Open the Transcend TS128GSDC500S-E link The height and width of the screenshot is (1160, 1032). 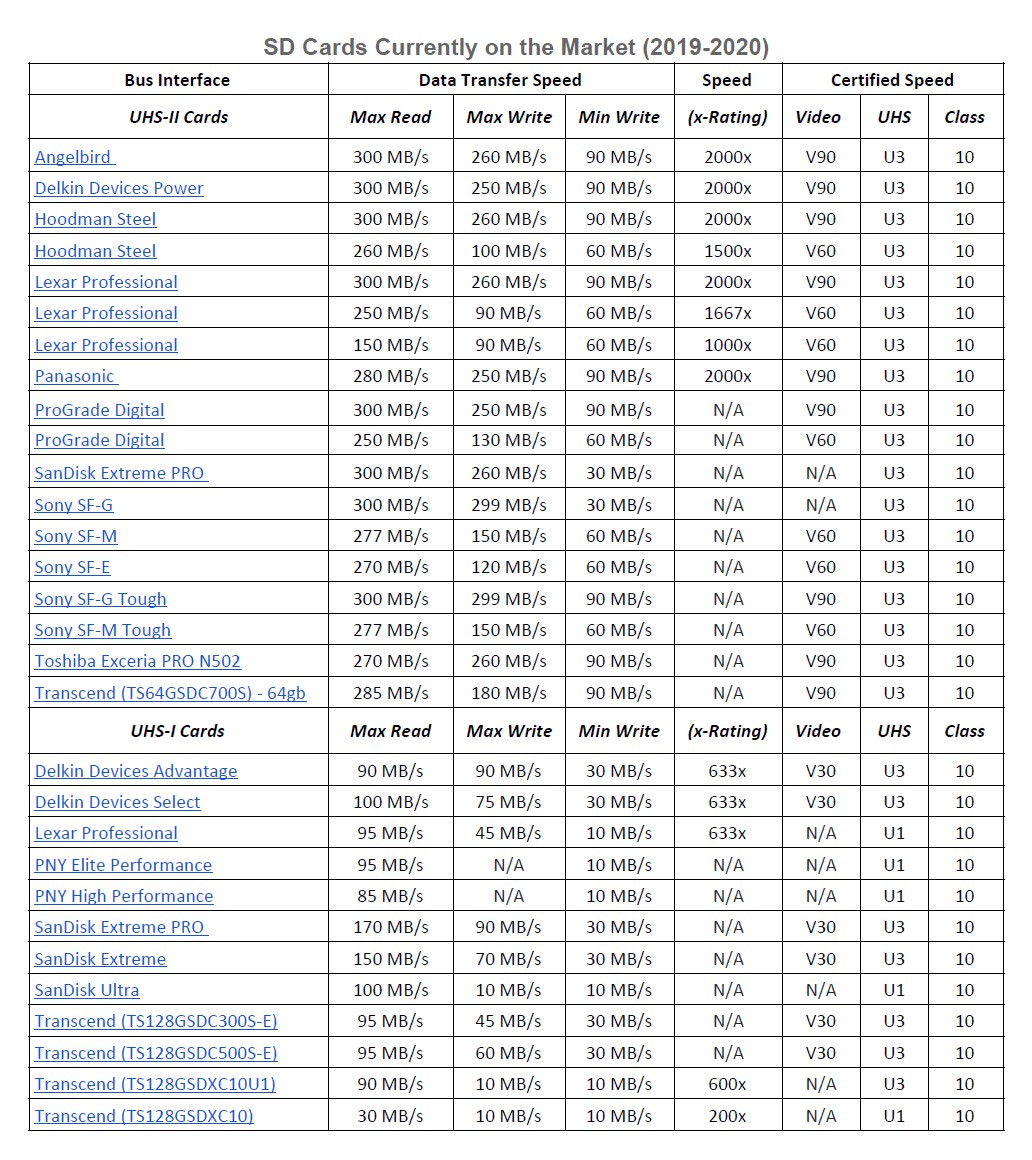[x=156, y=1053]
